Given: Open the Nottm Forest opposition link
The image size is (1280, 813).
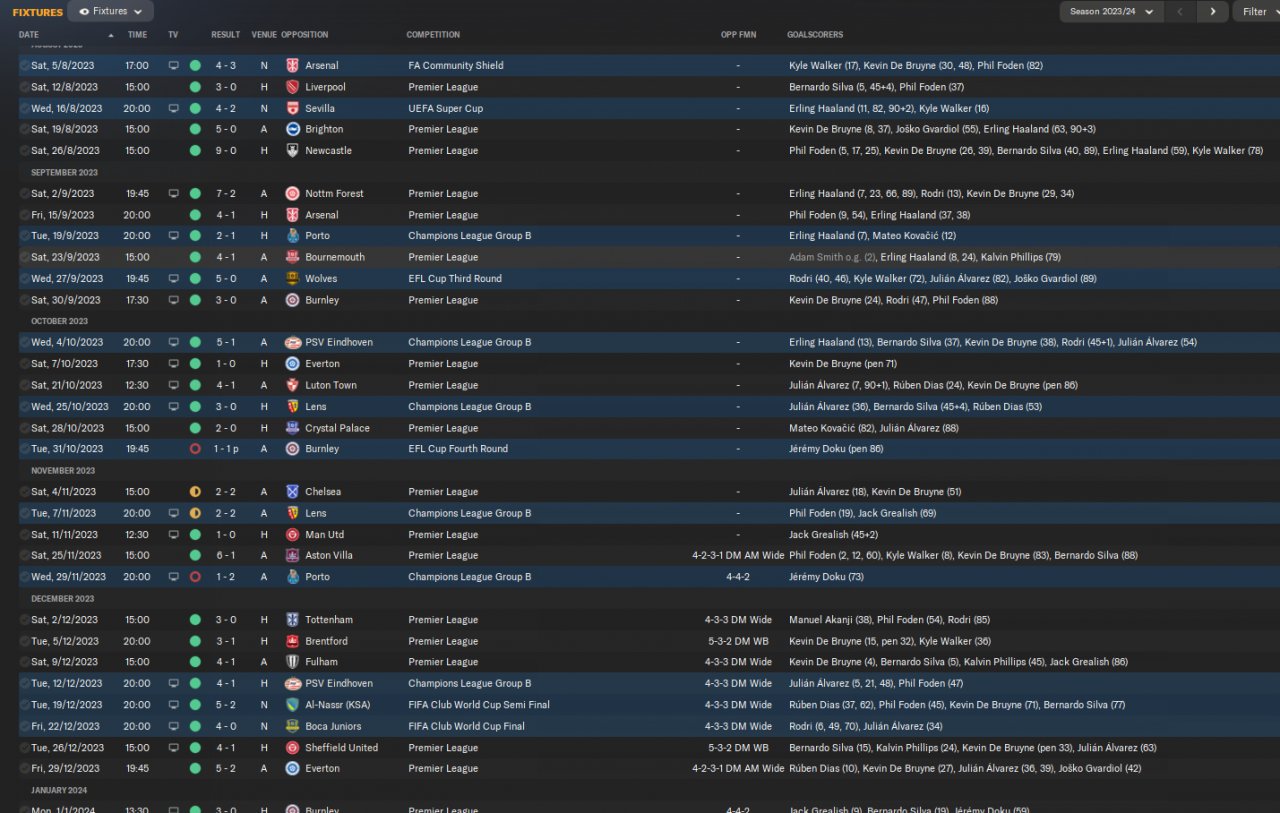Looking at the screenshot, I should tap(335, 194).
